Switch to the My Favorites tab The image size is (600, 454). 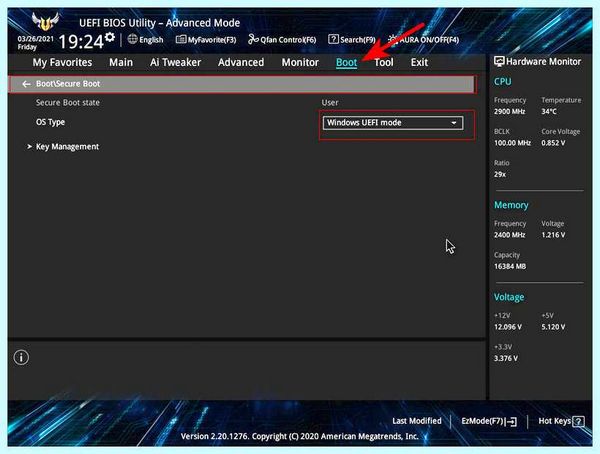(x=62, y=62)
